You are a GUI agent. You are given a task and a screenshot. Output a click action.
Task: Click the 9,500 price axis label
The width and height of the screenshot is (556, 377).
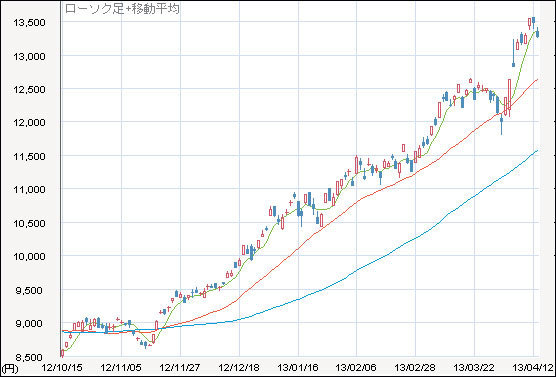click(31, 290)
